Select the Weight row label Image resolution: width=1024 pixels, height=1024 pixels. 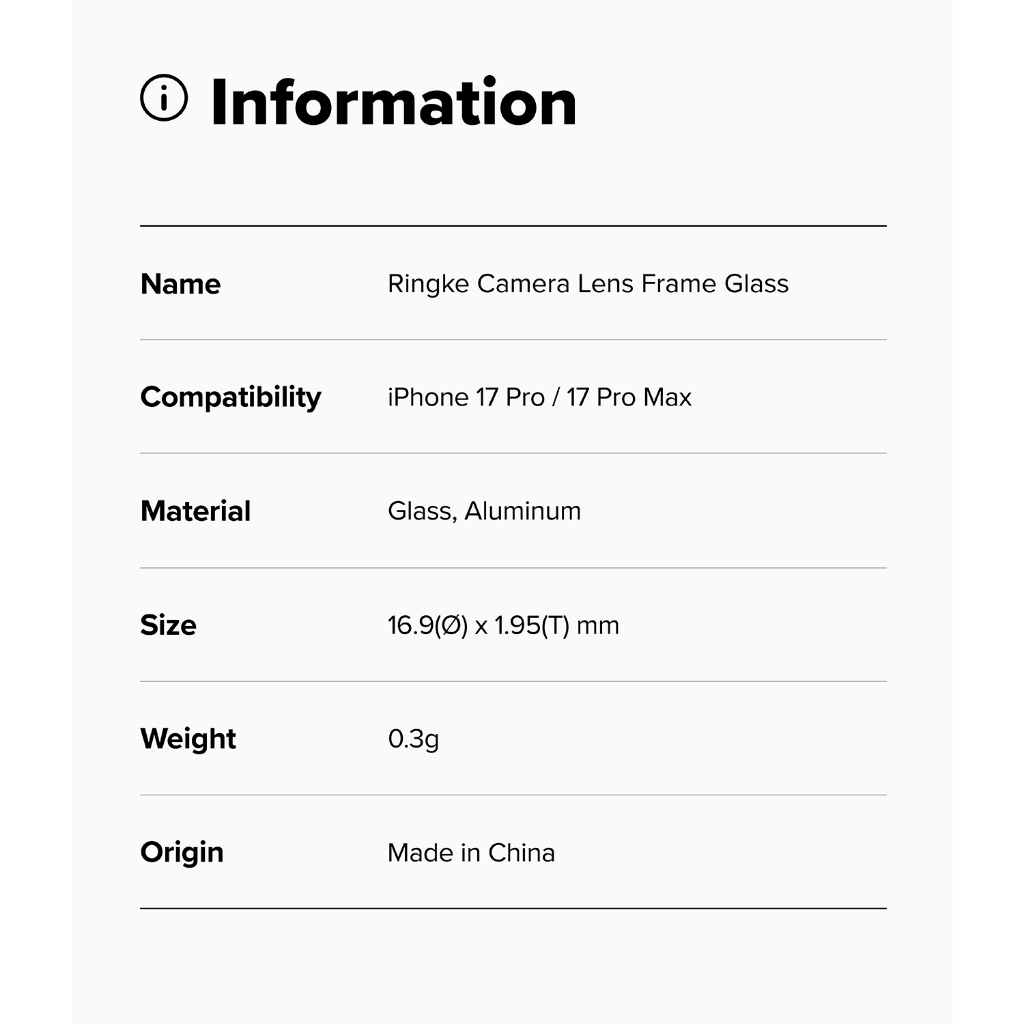(188, 739)
